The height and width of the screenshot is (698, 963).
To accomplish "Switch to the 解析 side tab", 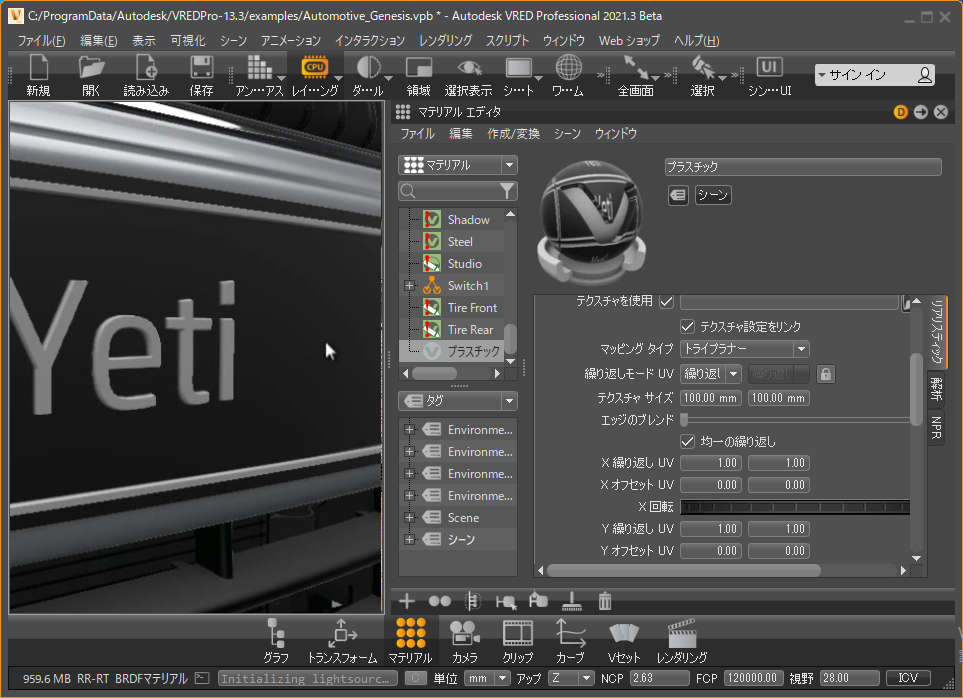I will 936,389.
